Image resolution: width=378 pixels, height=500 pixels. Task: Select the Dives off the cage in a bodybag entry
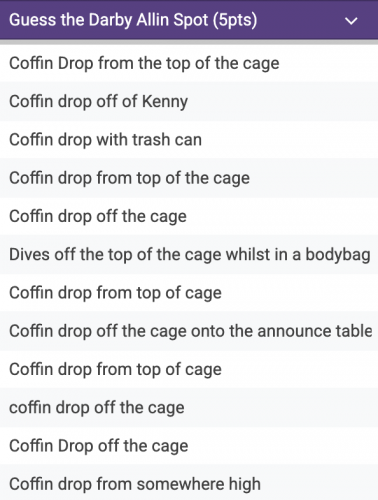coord(189,255)
